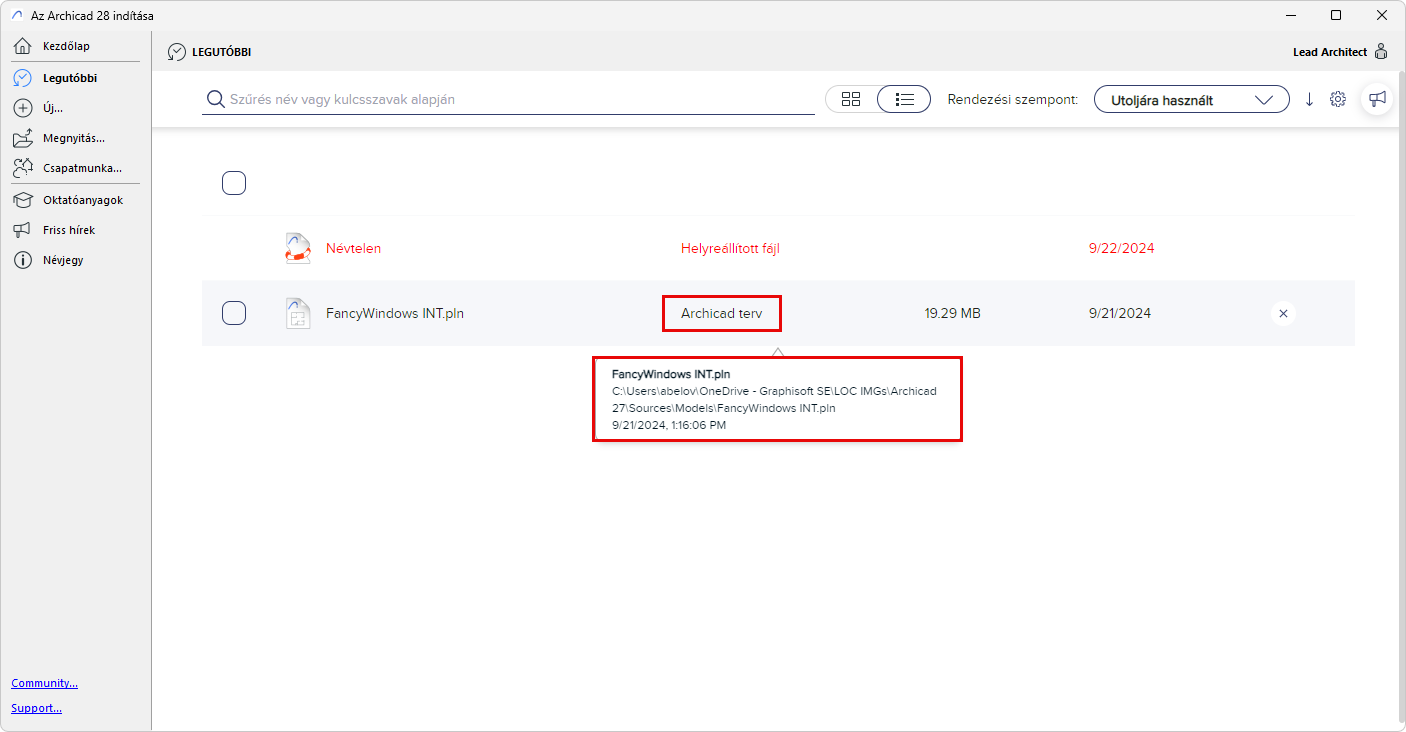Click the Lead Architect user label
Image resolution: width=1406 pixels, height=732 pixels.
pyautogui.click(x=1330, y=52)
